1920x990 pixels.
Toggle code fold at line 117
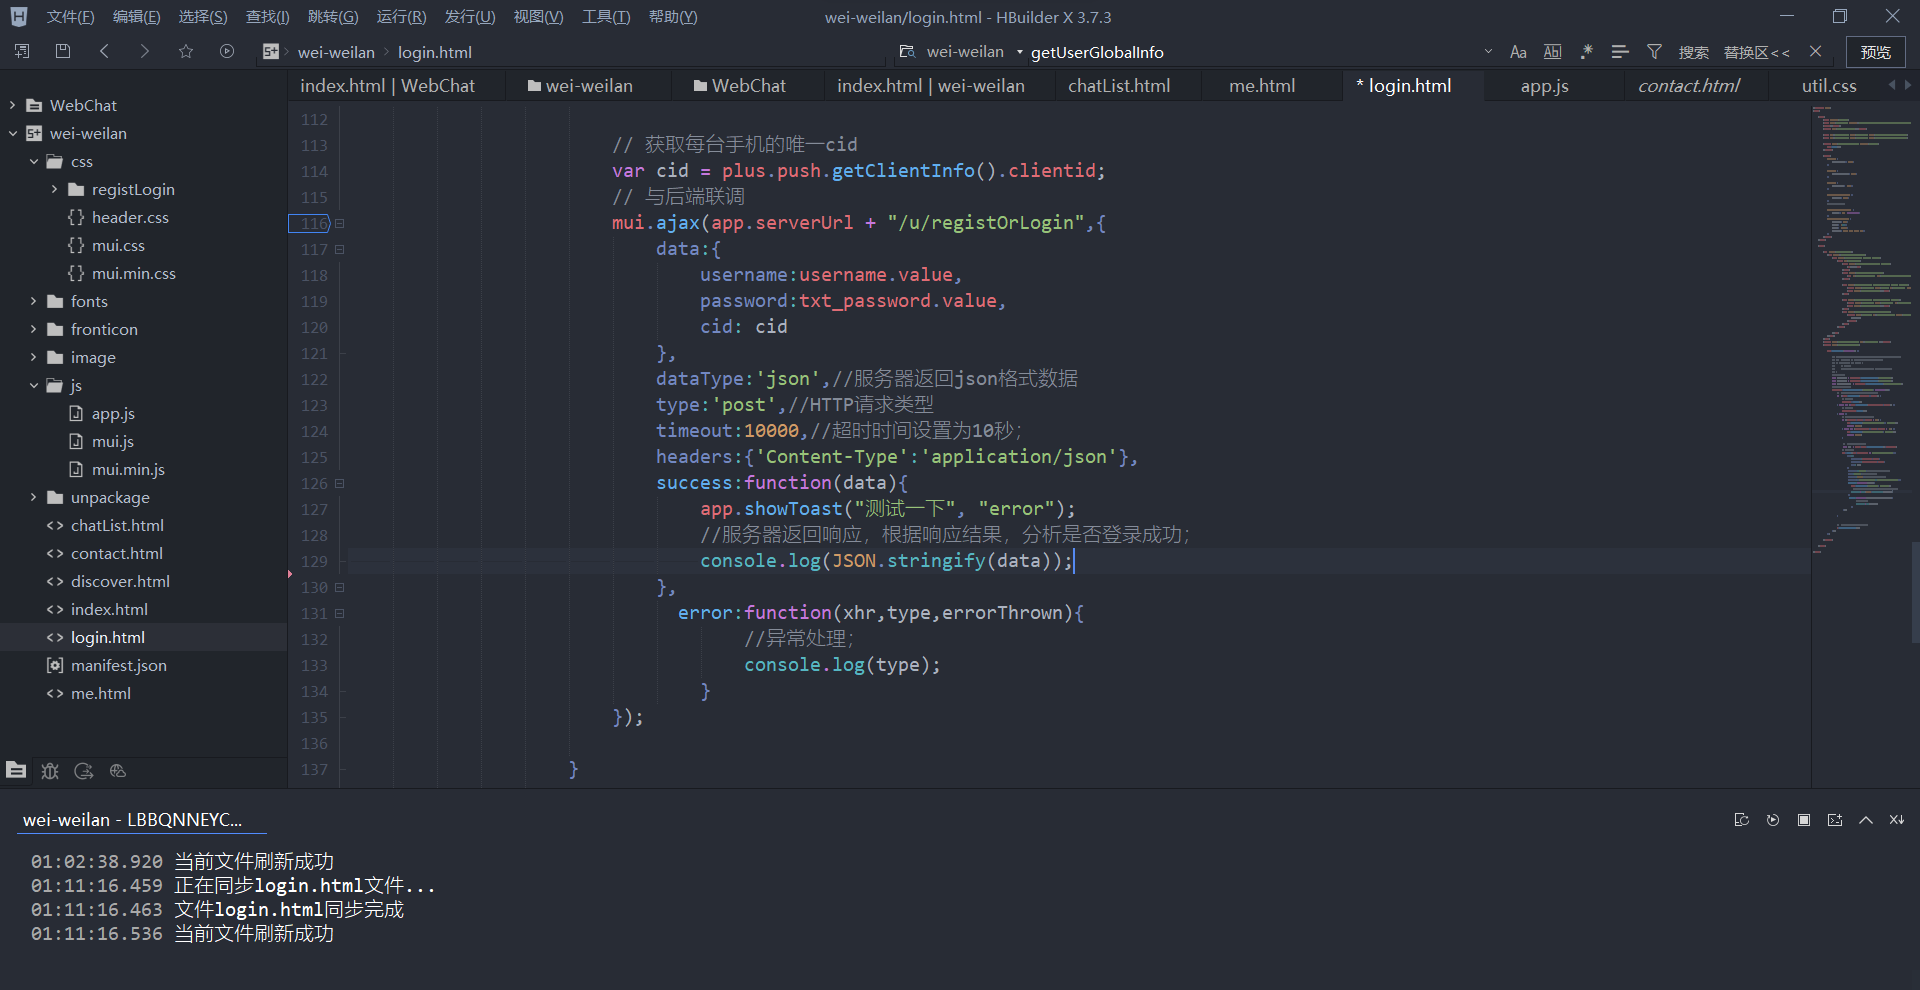340,249
